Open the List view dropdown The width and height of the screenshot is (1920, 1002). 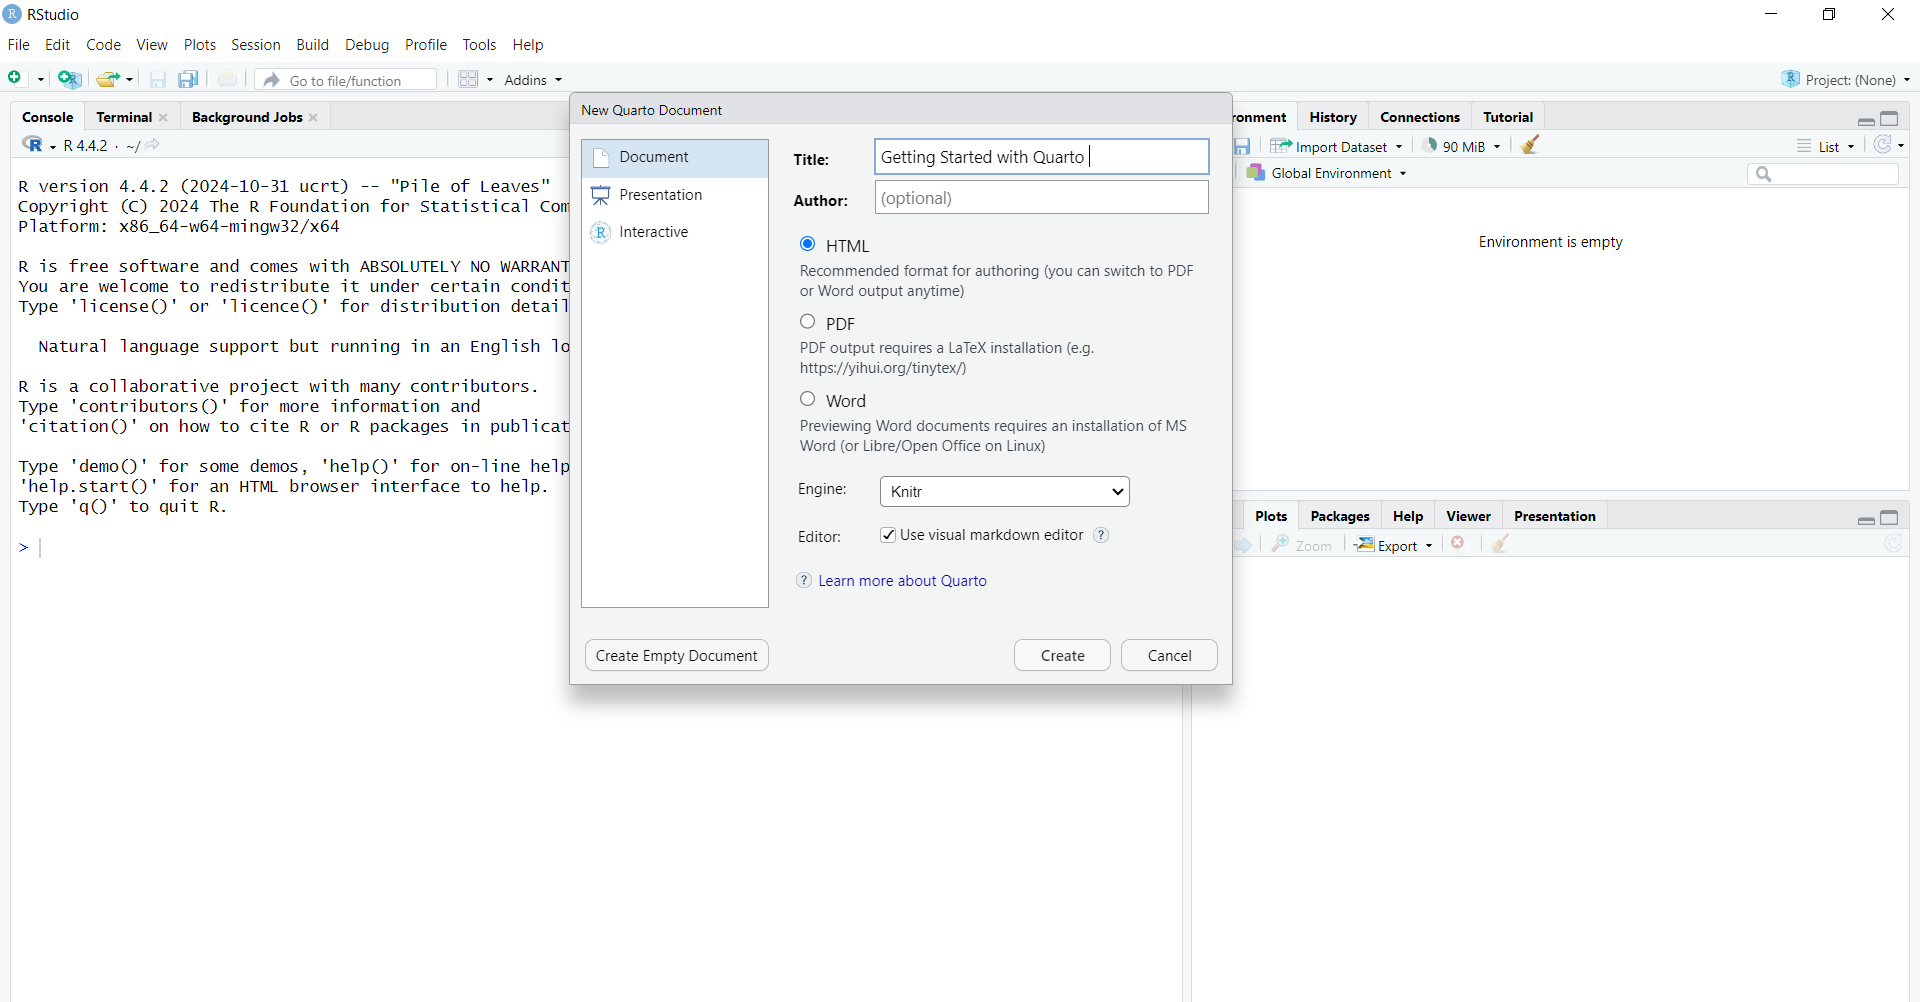tap(1826, 146)
